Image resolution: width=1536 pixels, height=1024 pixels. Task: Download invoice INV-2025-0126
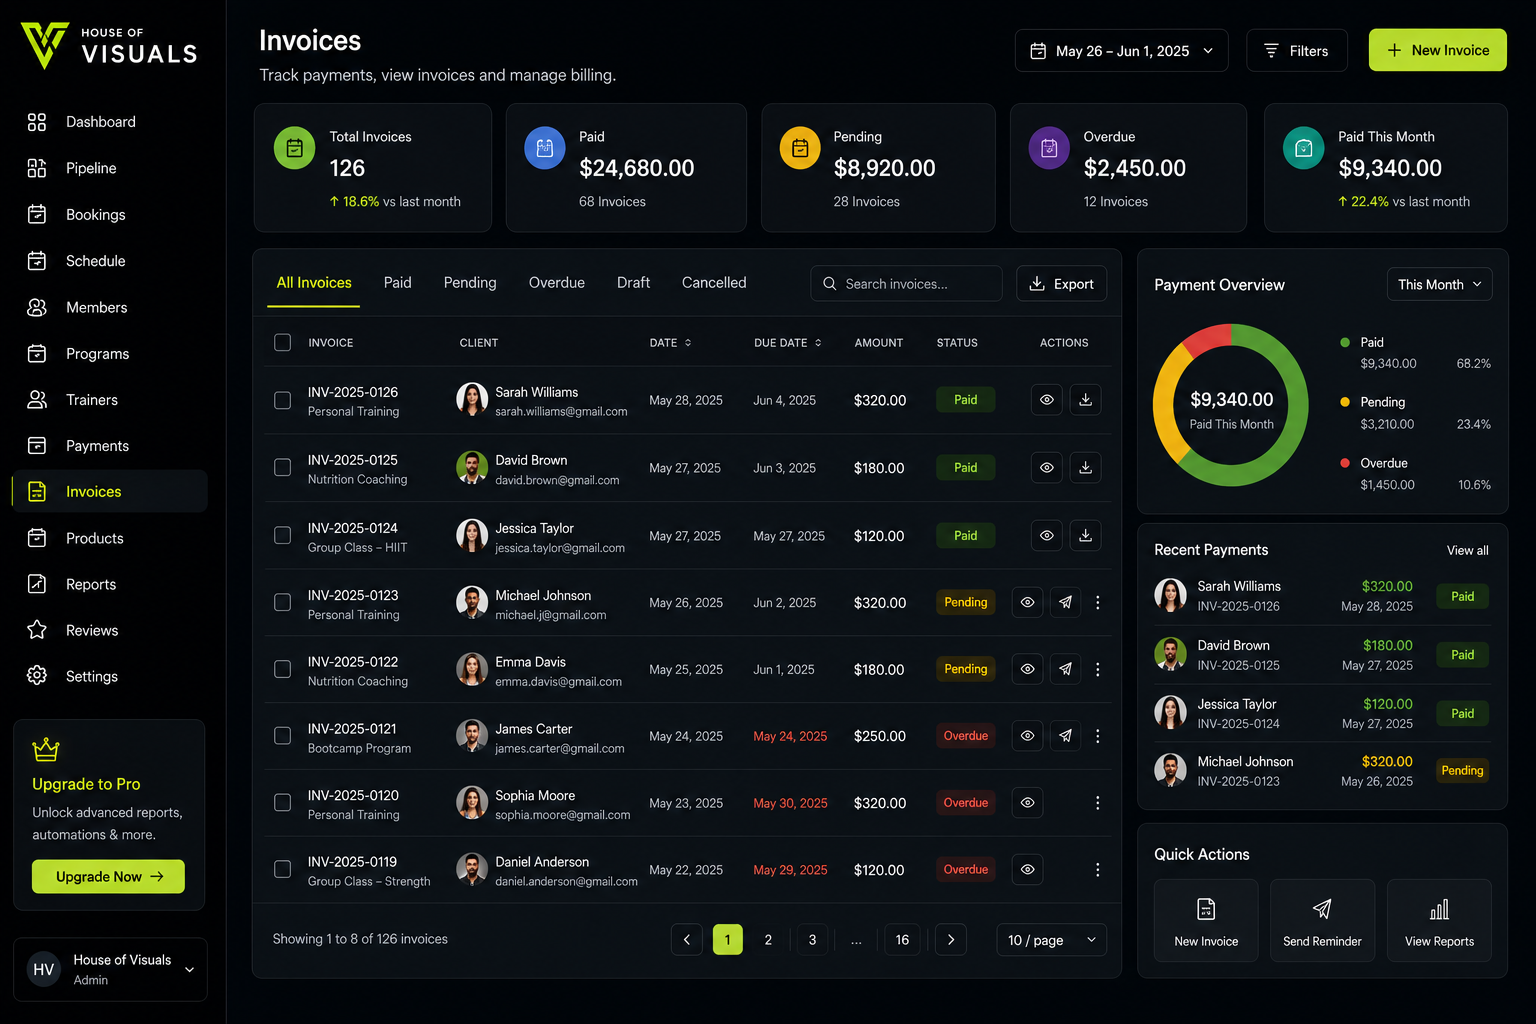click(x=1085, y=400)
